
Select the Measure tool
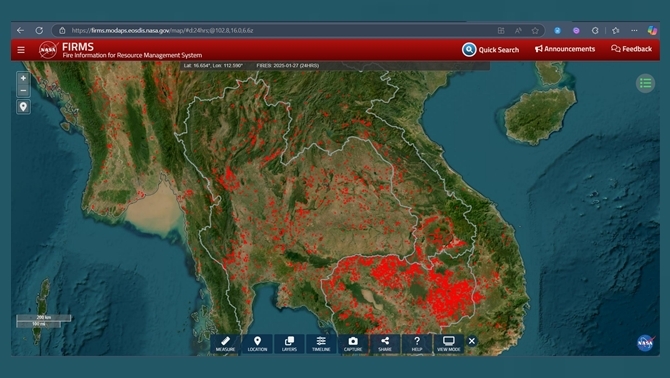tap(226, 343)
